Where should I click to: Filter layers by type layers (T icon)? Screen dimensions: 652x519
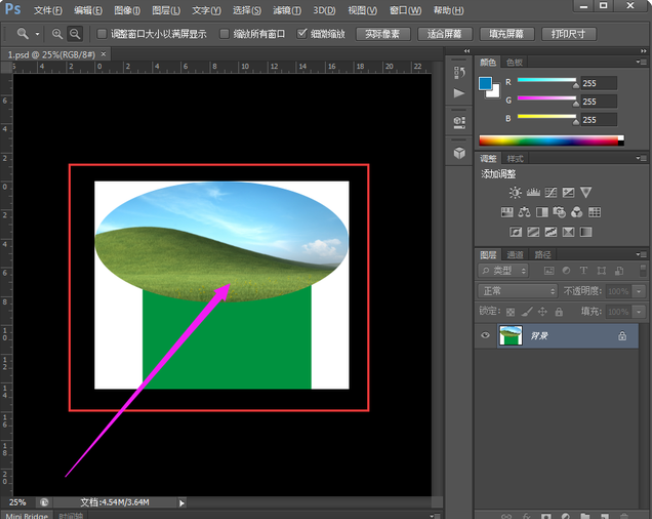[584, 271]
